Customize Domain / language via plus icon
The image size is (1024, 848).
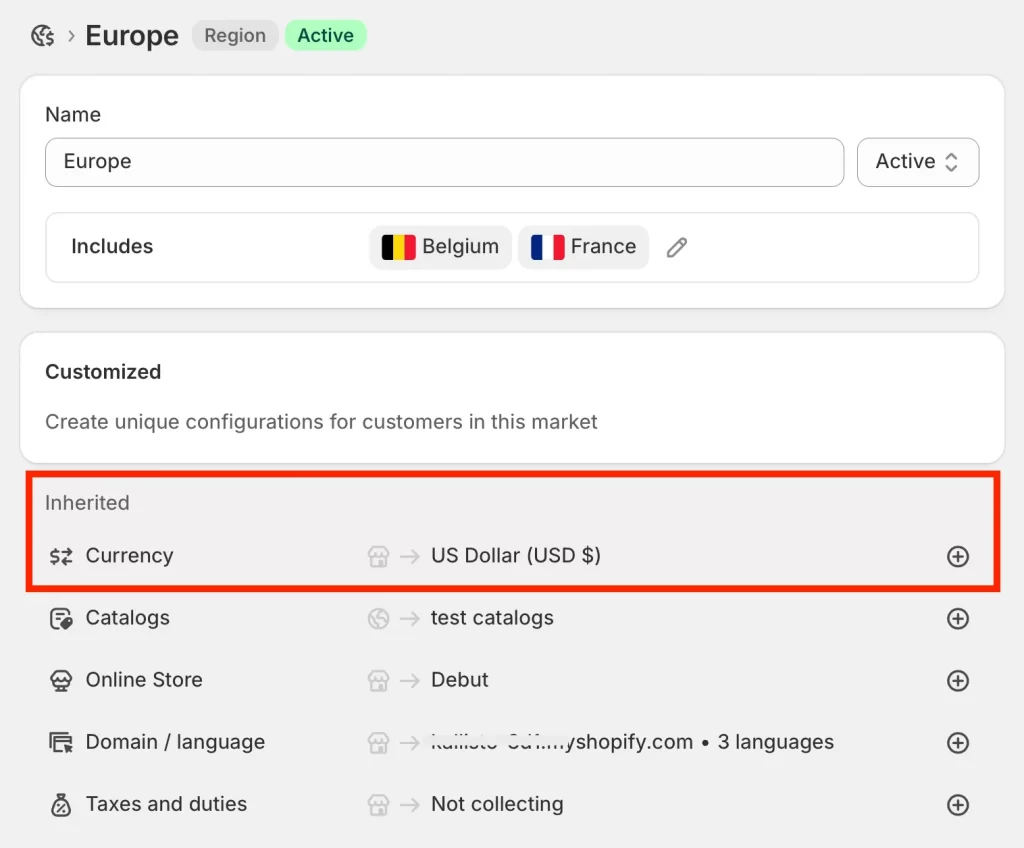(x=957, y=743)
